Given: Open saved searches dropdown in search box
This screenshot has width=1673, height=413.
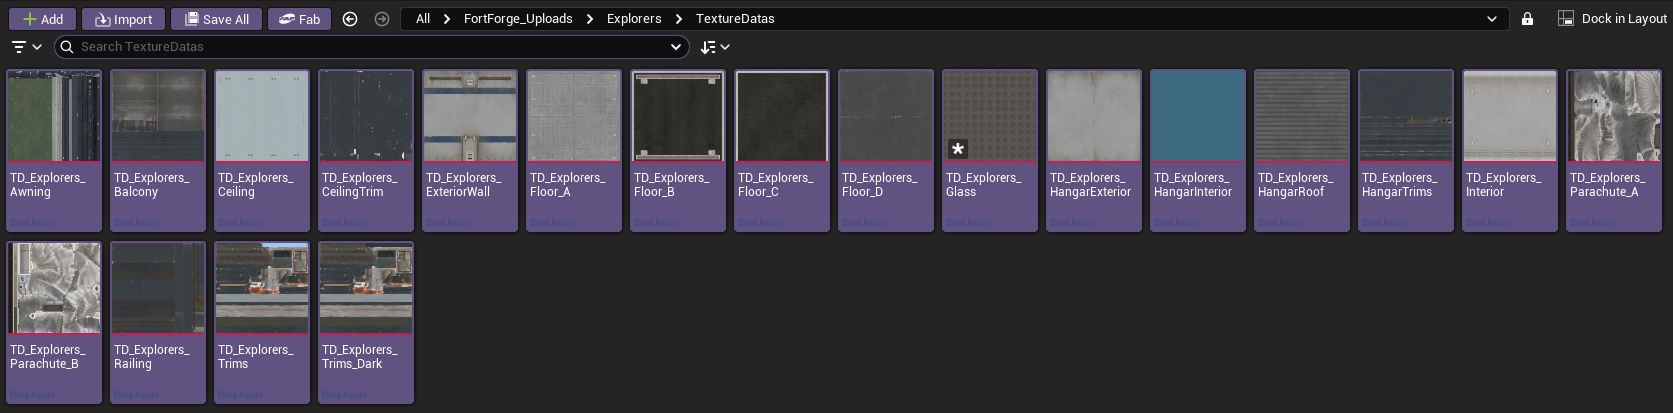Looking at the screenshot, I should click(x=676, y=47).
